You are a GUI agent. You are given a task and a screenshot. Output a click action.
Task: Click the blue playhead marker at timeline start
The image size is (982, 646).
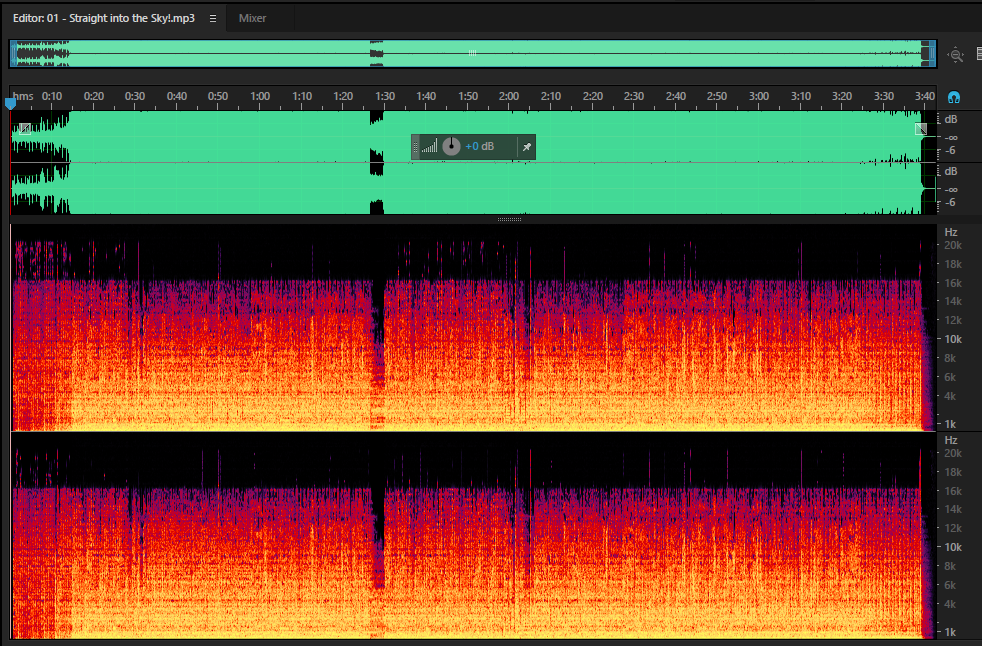[10, 103]
